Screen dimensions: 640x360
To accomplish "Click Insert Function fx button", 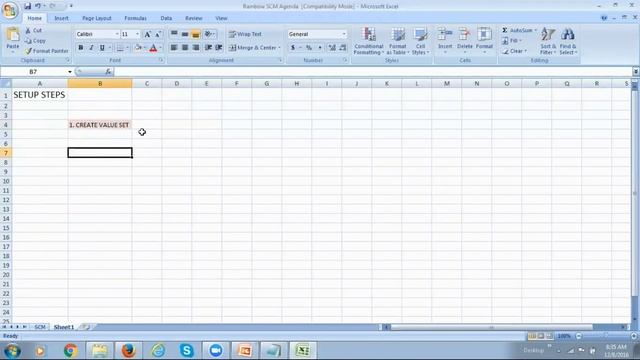I will pos(108,72).
